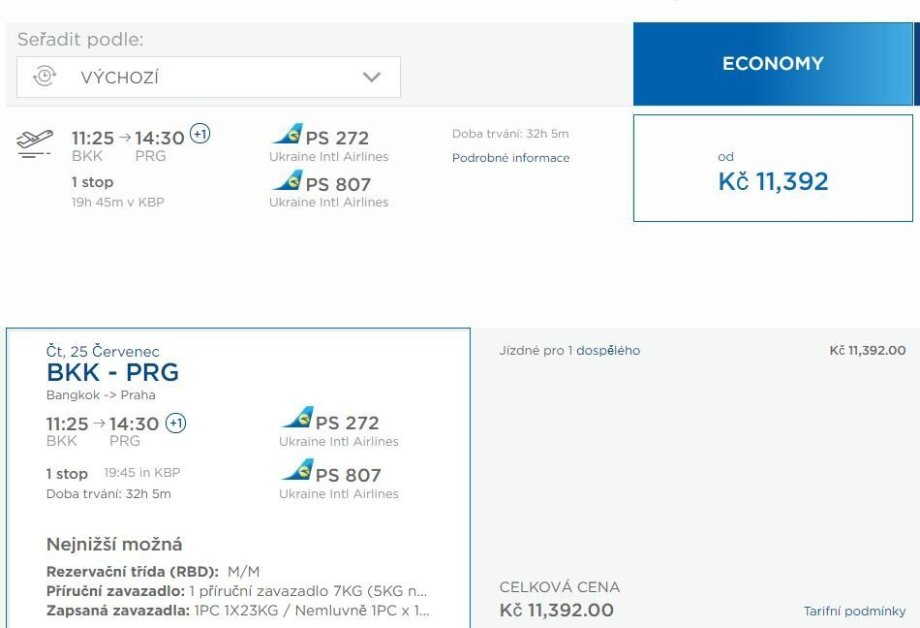Click the BKK - PRG route heading

[x=113, y=373]
